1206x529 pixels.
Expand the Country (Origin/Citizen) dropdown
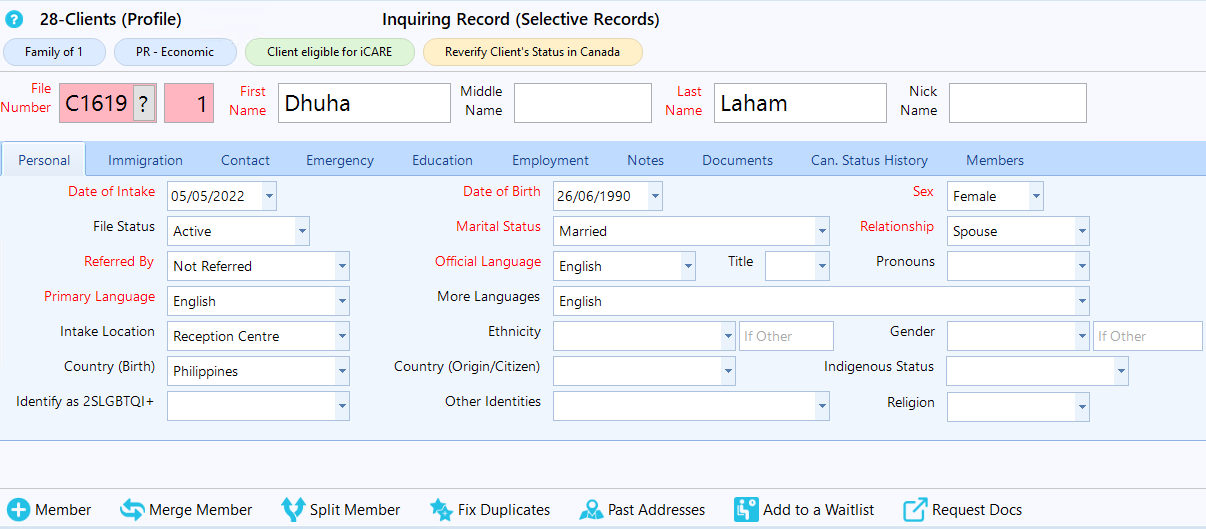point(728,371)
